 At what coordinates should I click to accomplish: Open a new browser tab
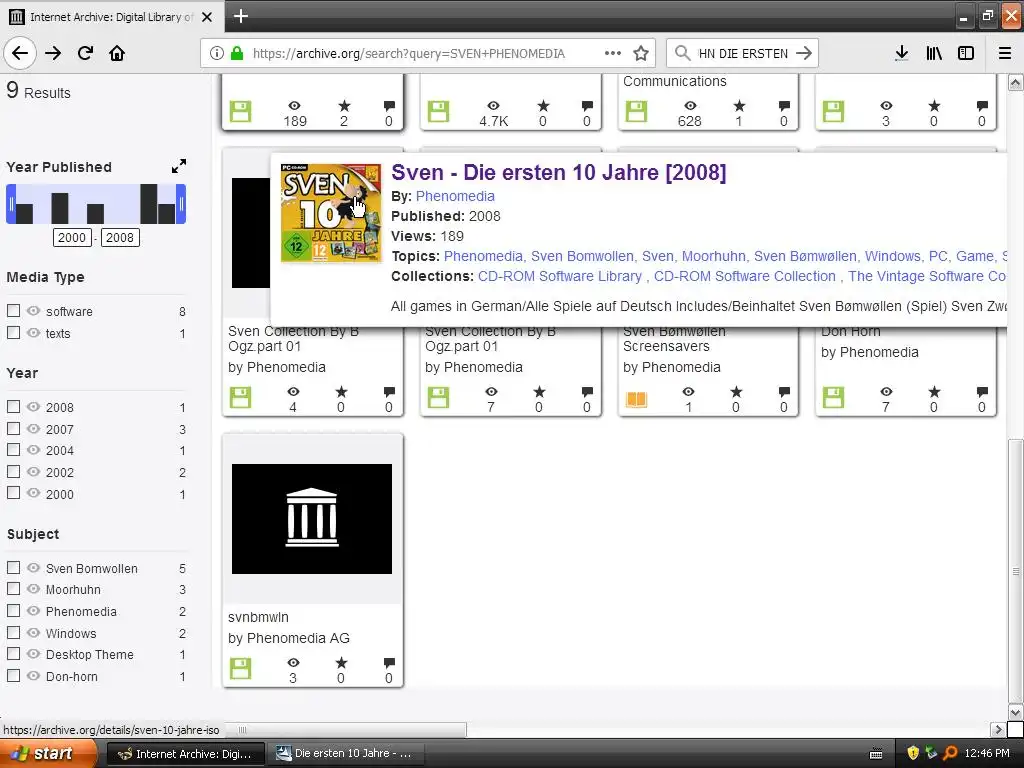click(240, 16)
